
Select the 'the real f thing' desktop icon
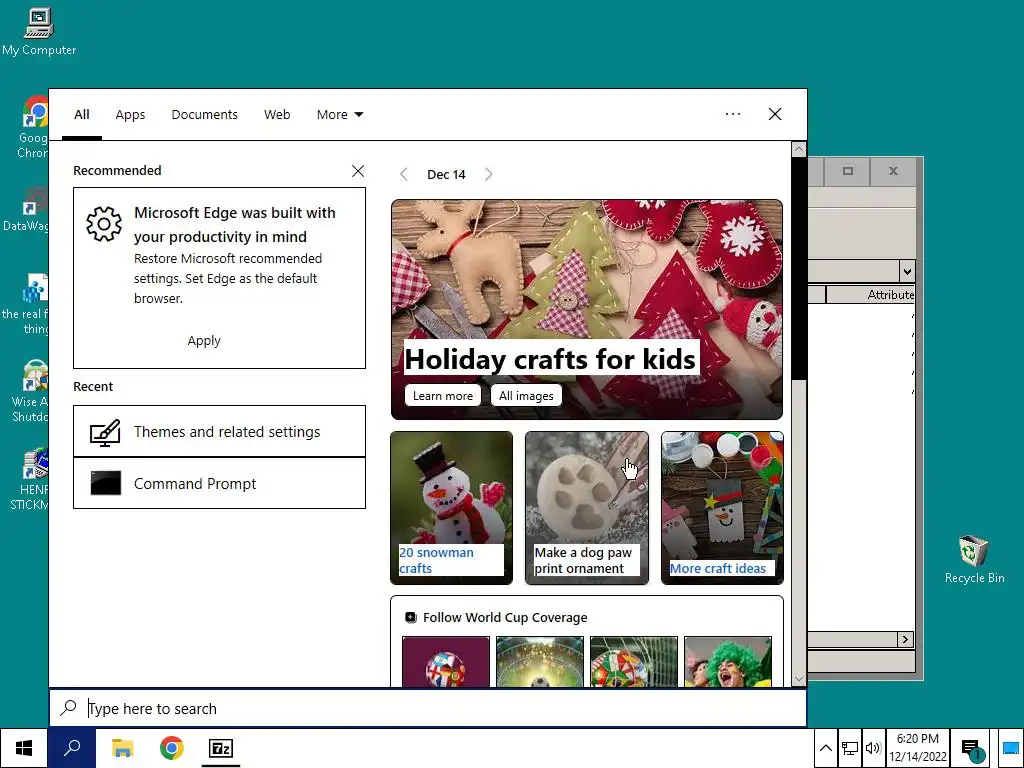pos(26,304)
